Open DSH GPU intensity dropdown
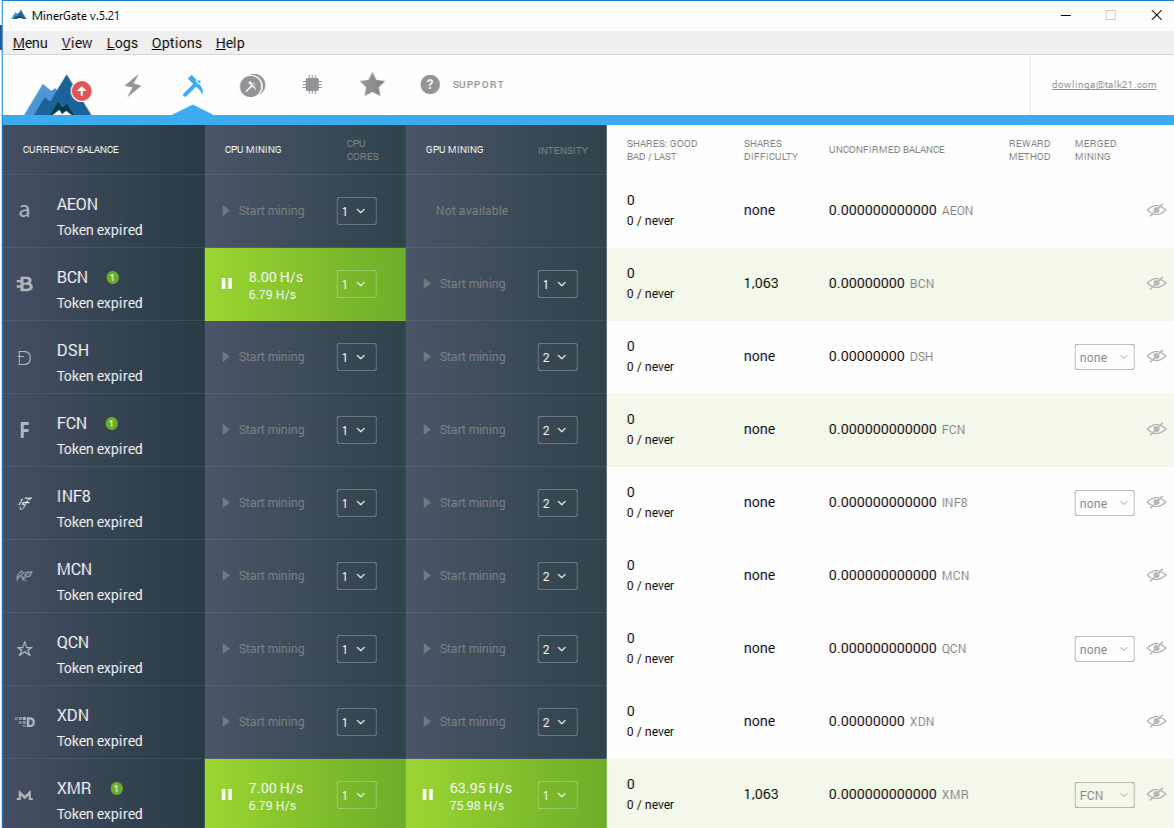Viewport: 1174px width, 828px height. pos(557,357)
